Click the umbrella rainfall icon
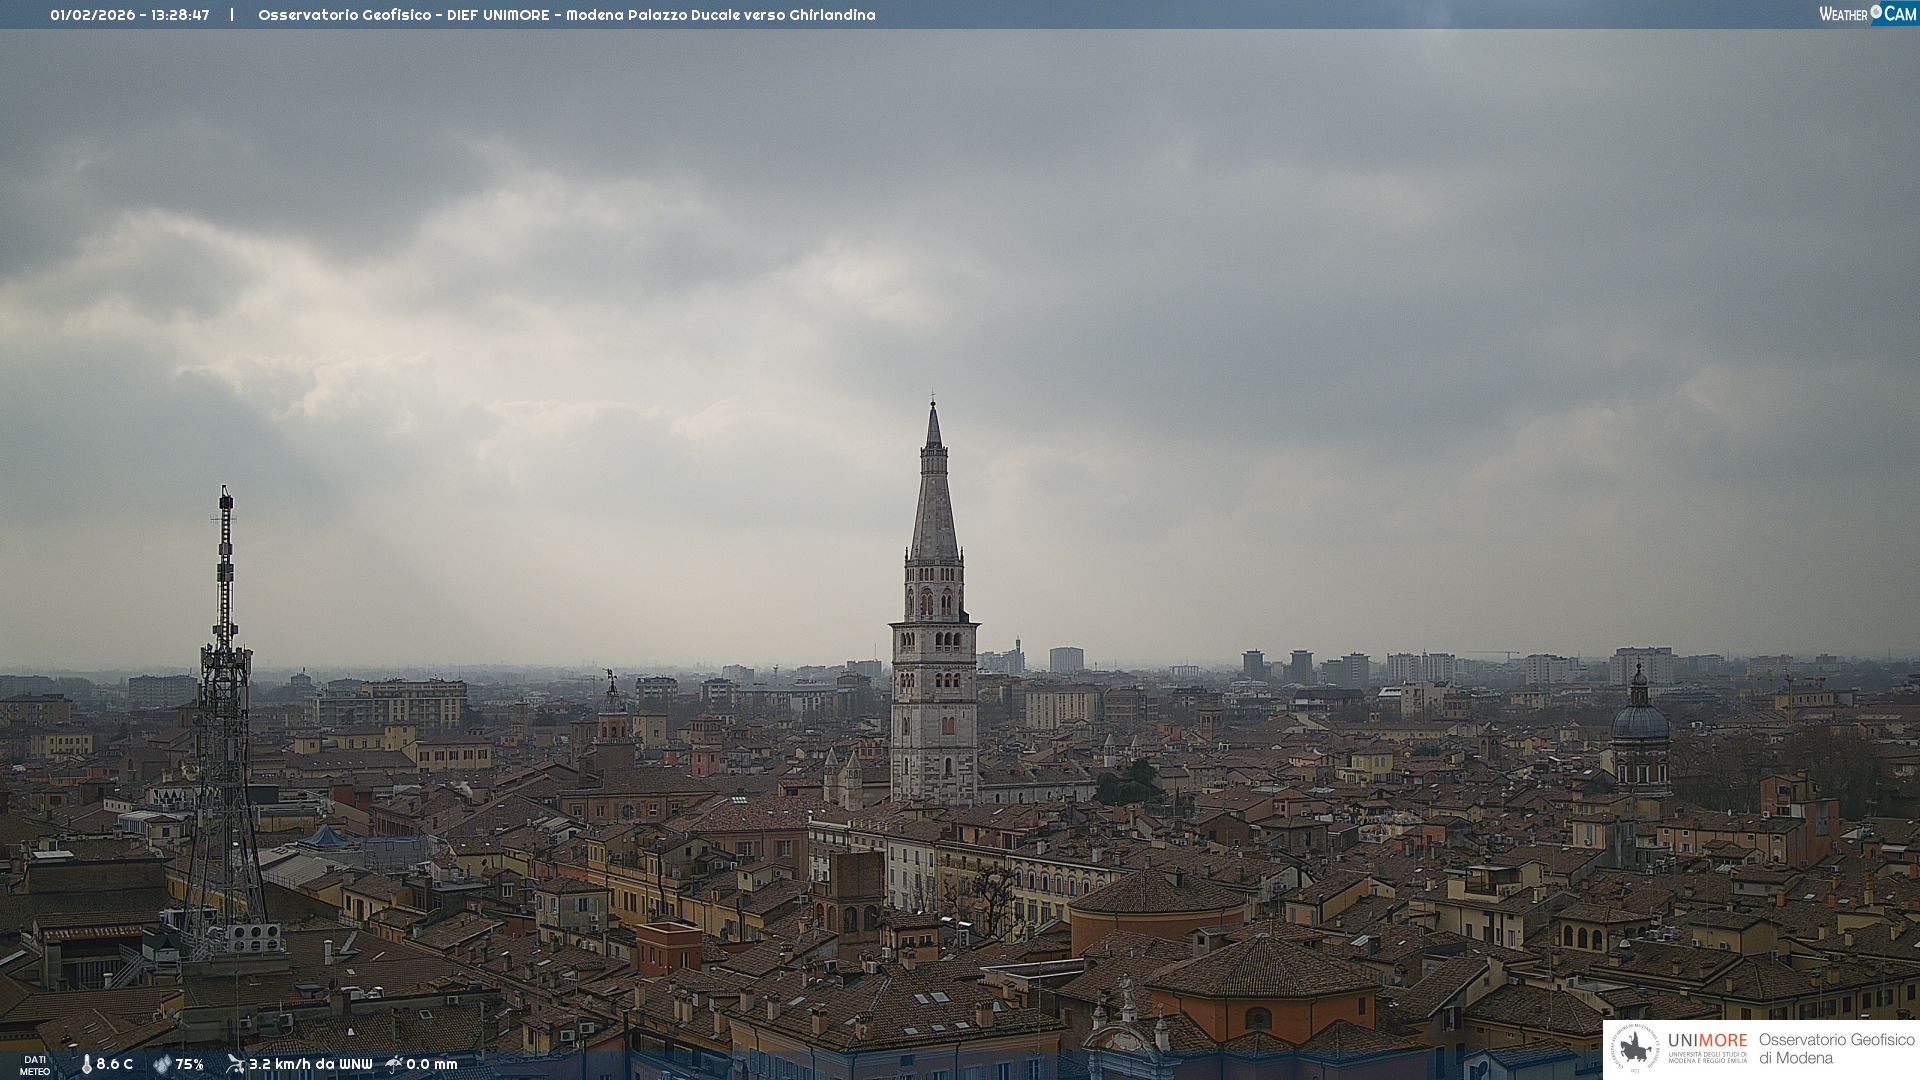 coord(394,1064)
